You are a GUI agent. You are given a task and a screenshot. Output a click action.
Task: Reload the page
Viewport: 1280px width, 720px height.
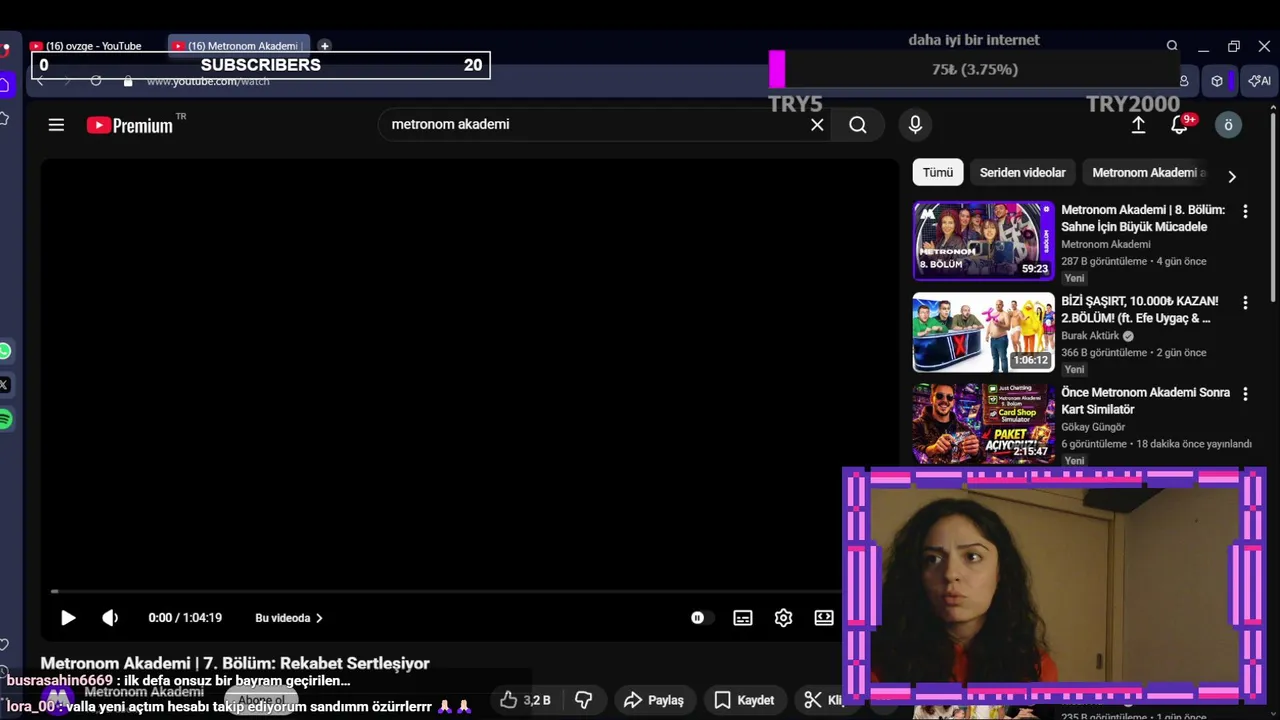(96, 81)
